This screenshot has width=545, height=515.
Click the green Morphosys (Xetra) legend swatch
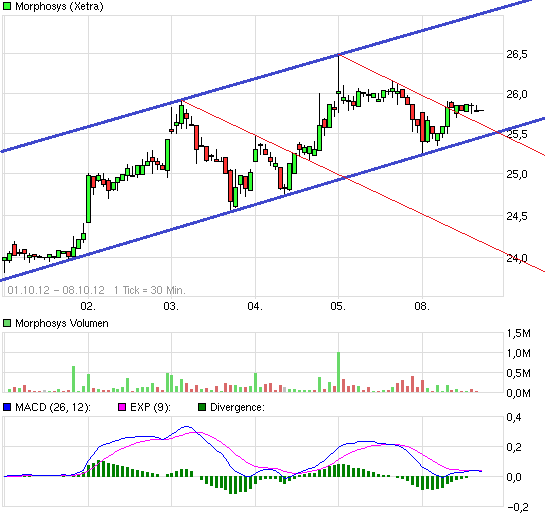7,6
